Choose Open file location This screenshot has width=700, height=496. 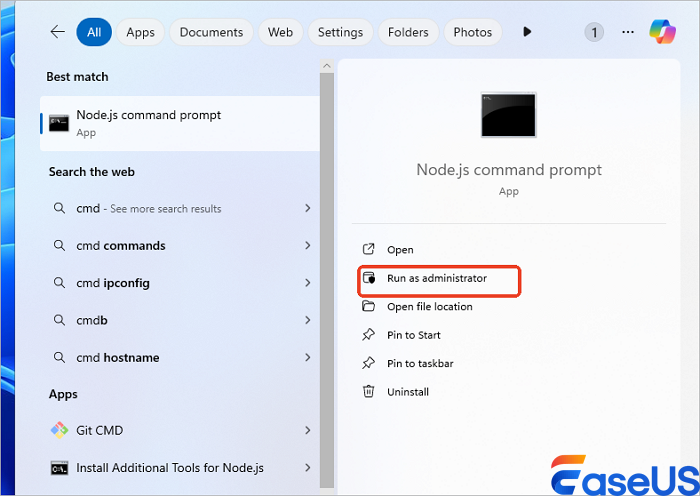(x=429, y=307)
